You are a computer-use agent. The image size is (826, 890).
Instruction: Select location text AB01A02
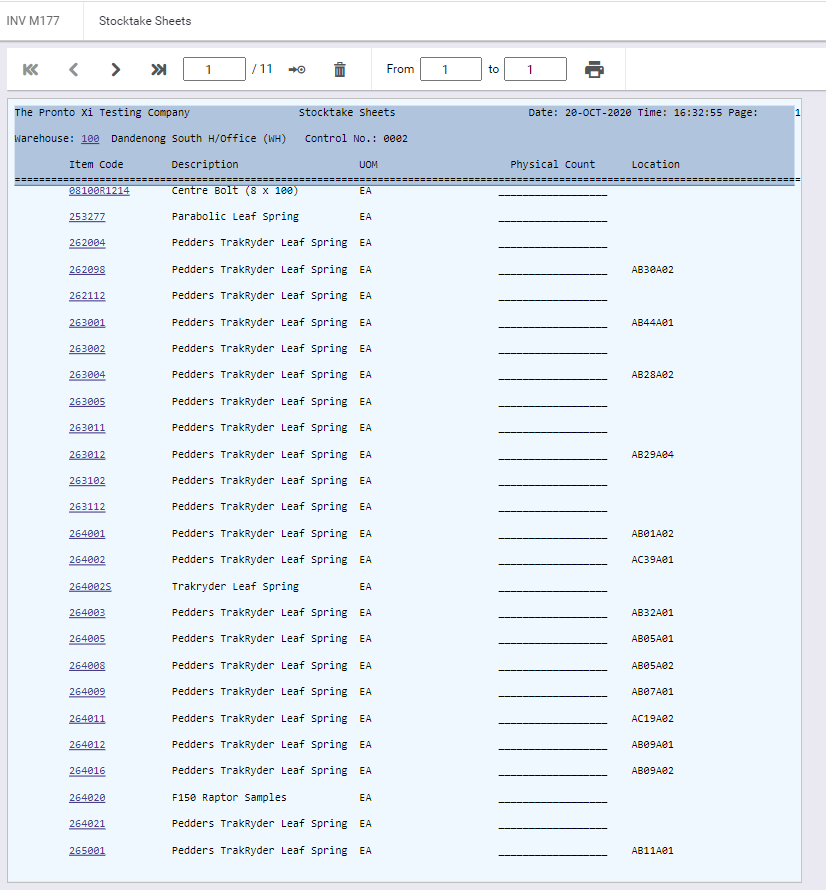click(x=652, y=534)
